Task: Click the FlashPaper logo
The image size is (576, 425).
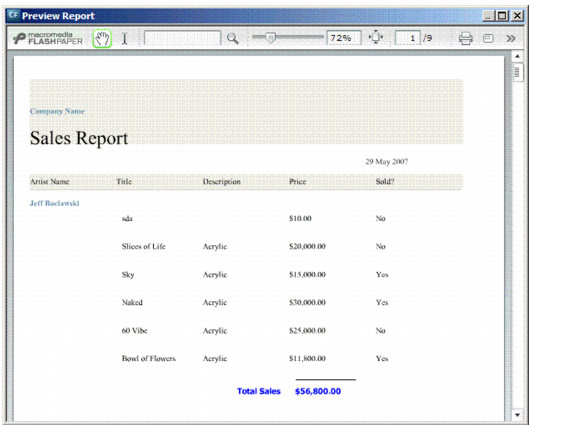Action: pyautogui.click(x=48, y=38)
